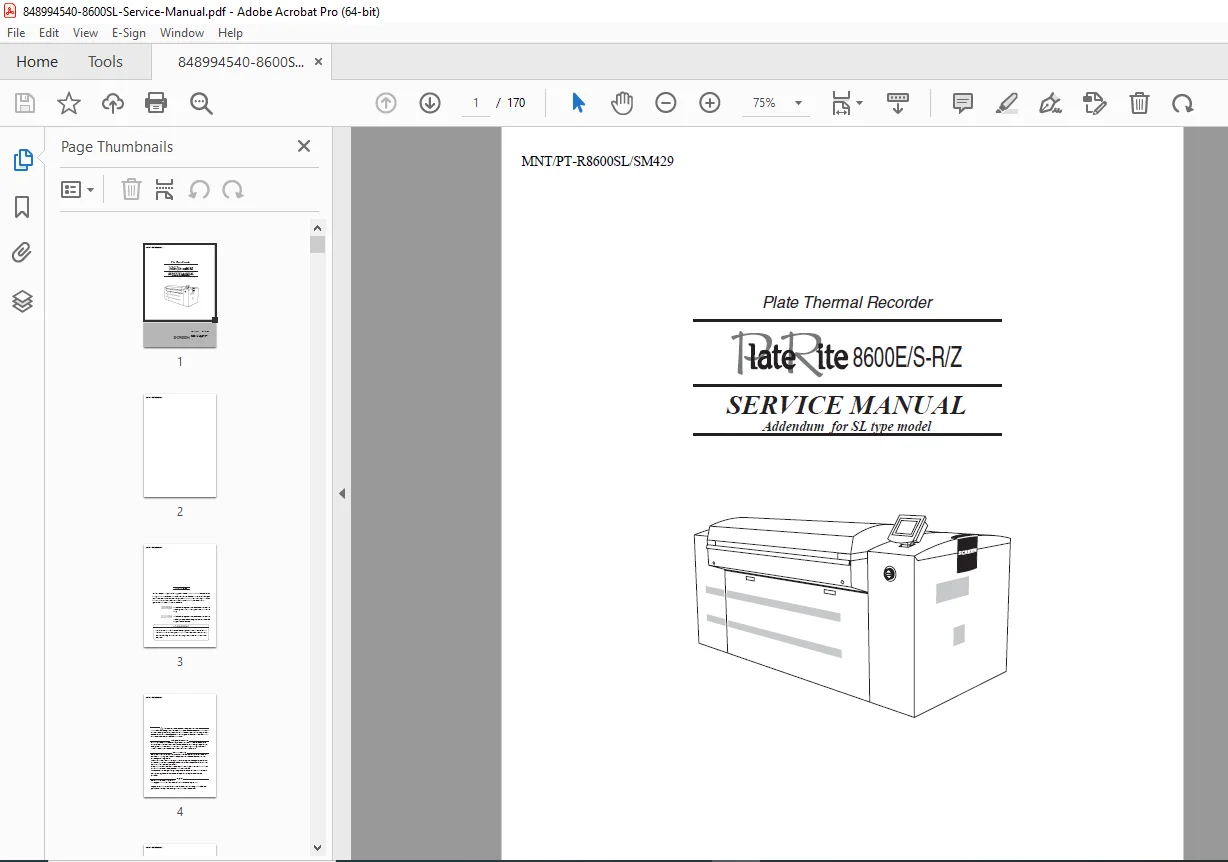Screen dimensions: 1228x862
Task: Activate the Hand pan tool
Action: tap(622, 103)
